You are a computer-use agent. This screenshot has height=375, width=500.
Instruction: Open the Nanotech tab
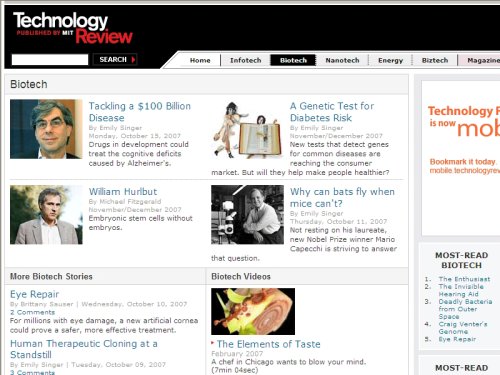pyautogui.click(x=342, y=60)
